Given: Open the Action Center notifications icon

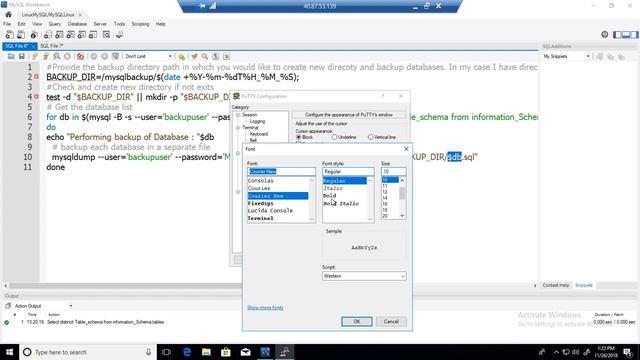Looking at the screenshot, I should [627, 352].
